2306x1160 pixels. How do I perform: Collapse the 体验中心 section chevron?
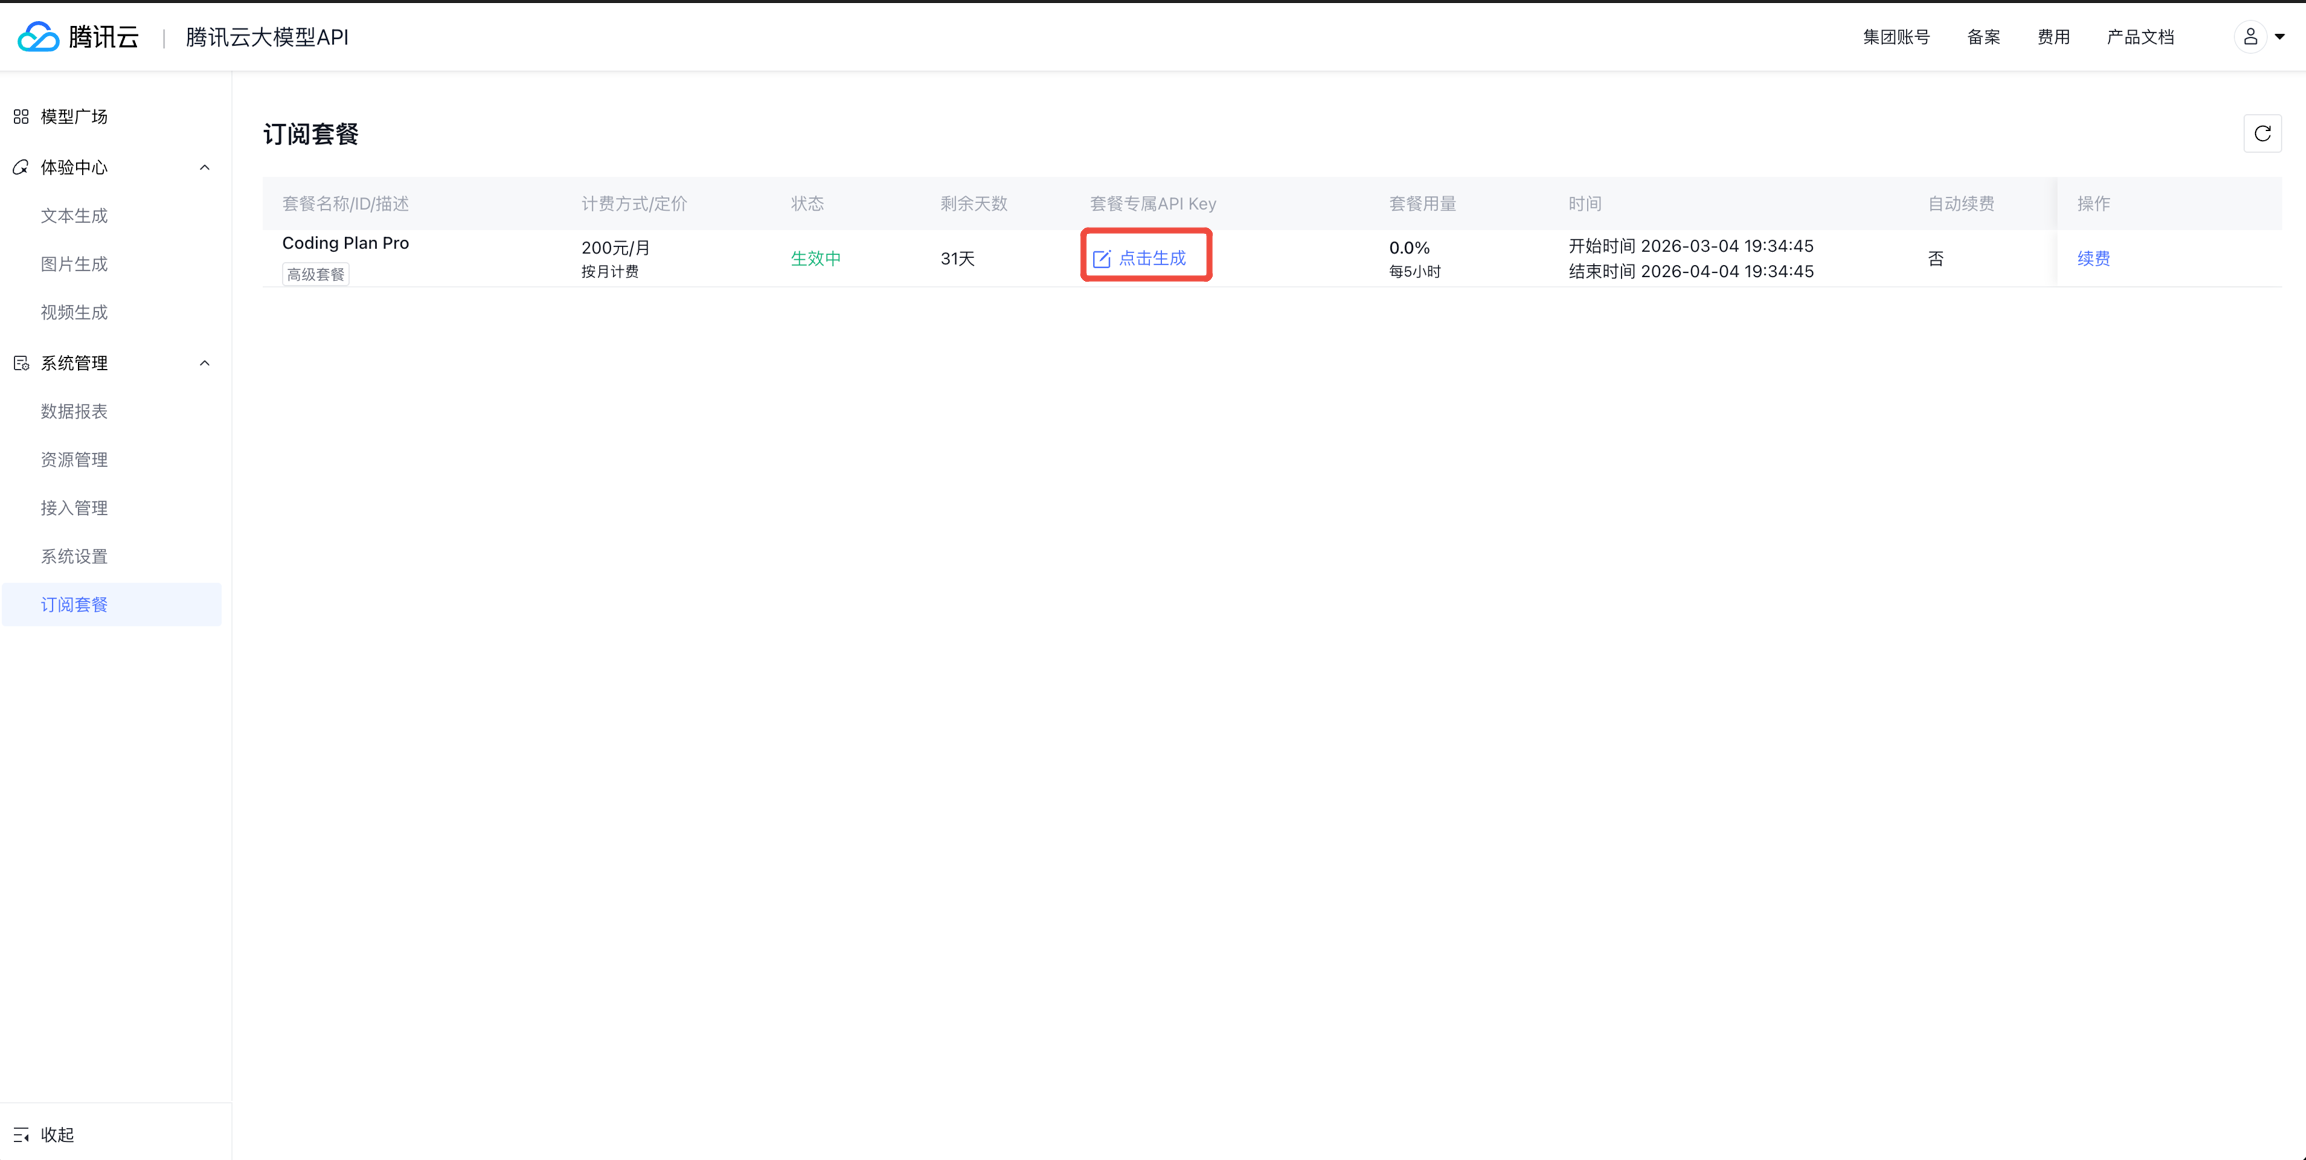point(205,168)
